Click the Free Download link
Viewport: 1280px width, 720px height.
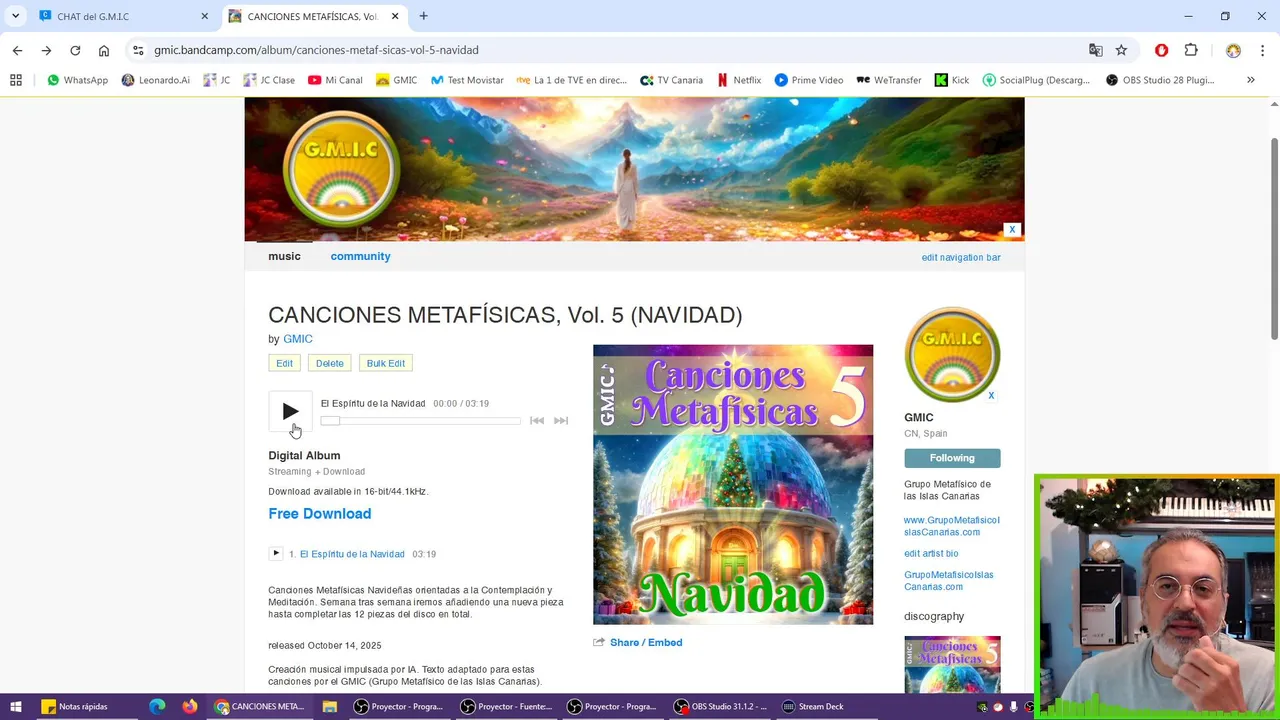coord(319,513)
